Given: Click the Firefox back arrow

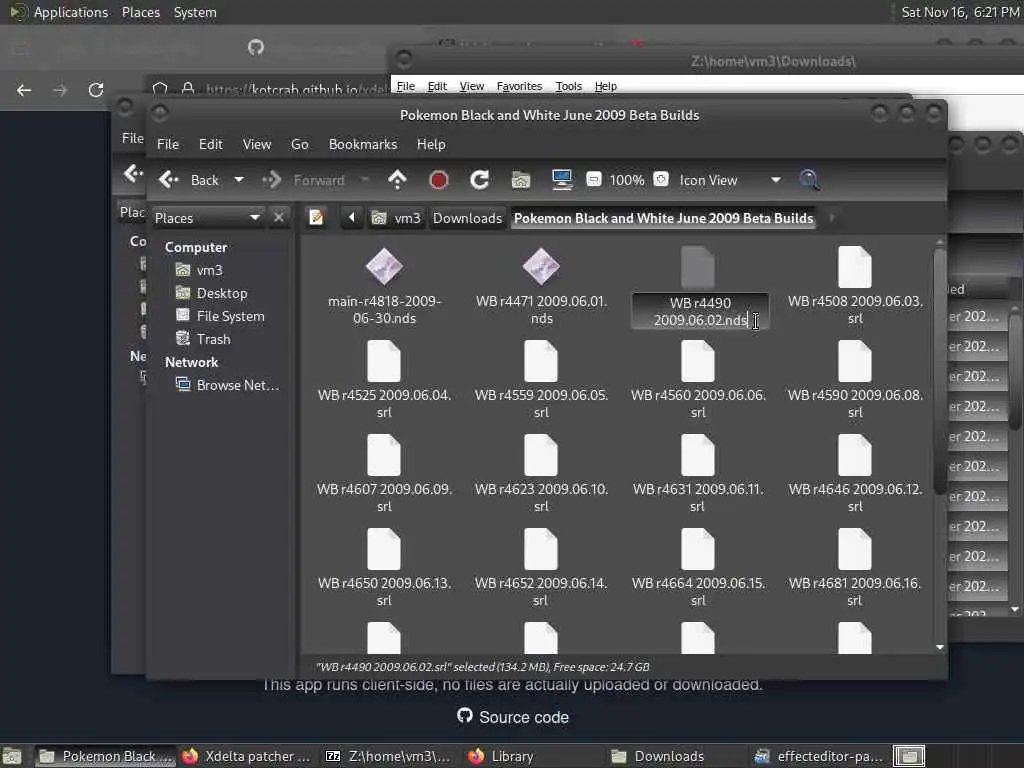Looking at the screenshot, I should (24, 89).
